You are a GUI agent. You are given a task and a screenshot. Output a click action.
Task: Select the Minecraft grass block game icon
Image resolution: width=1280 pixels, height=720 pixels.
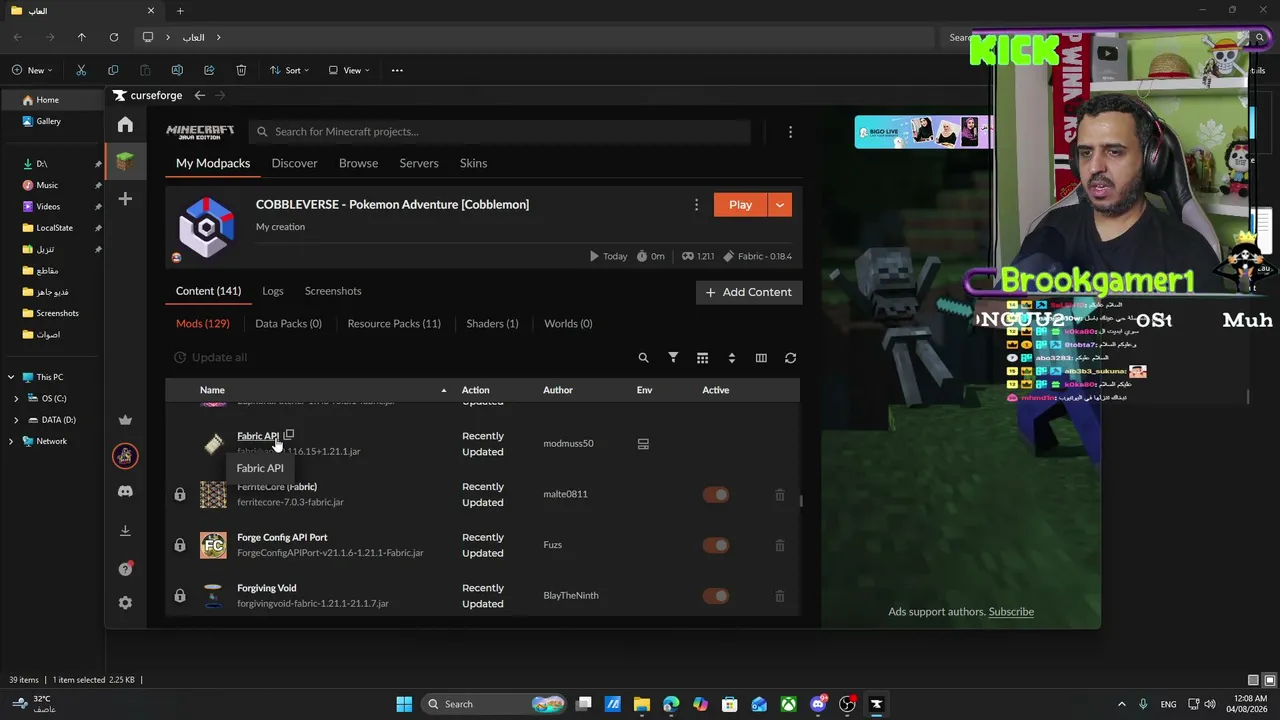125,160
